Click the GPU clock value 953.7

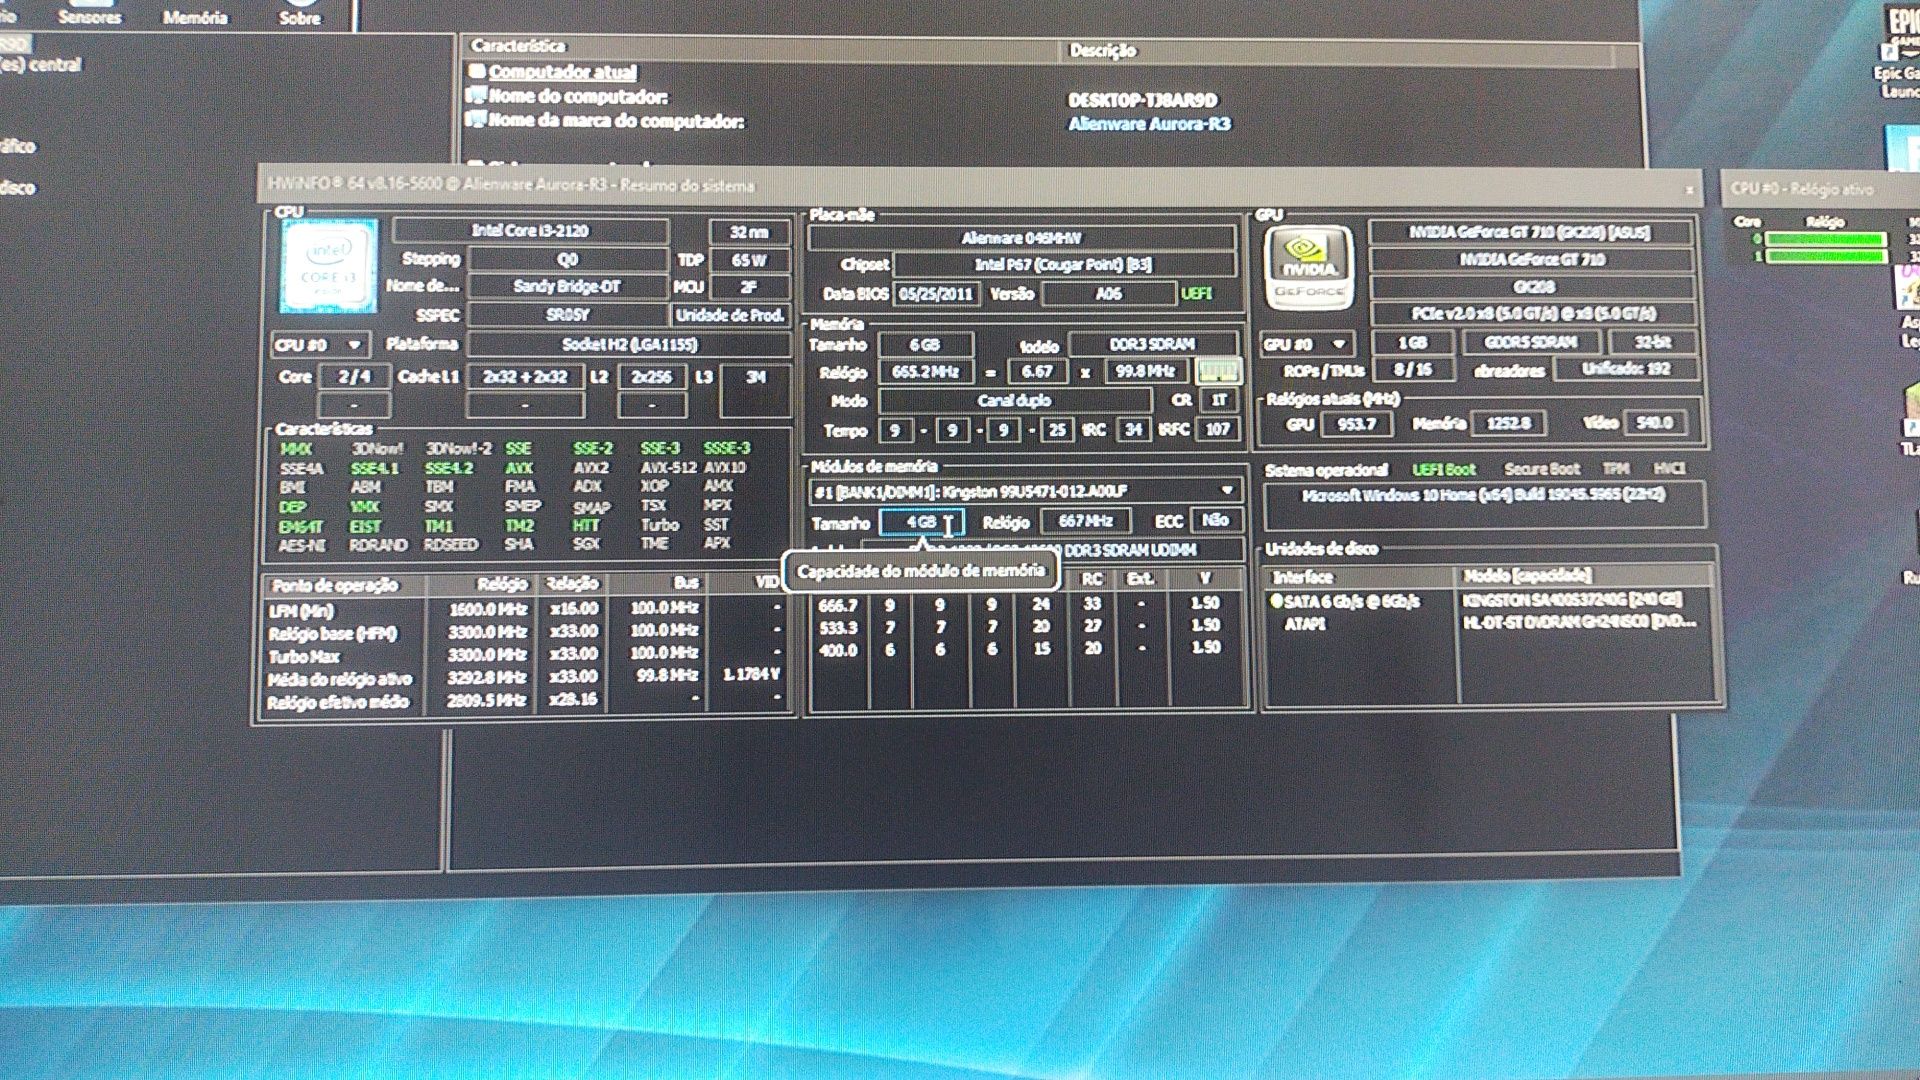(1356, 424)
